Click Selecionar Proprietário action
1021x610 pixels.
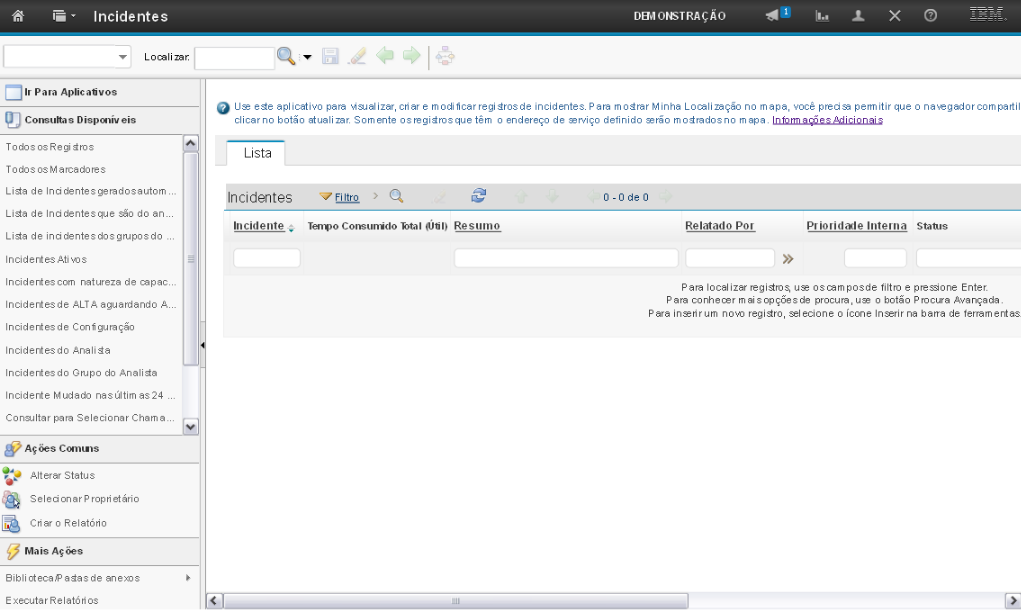tap(84, 499)
